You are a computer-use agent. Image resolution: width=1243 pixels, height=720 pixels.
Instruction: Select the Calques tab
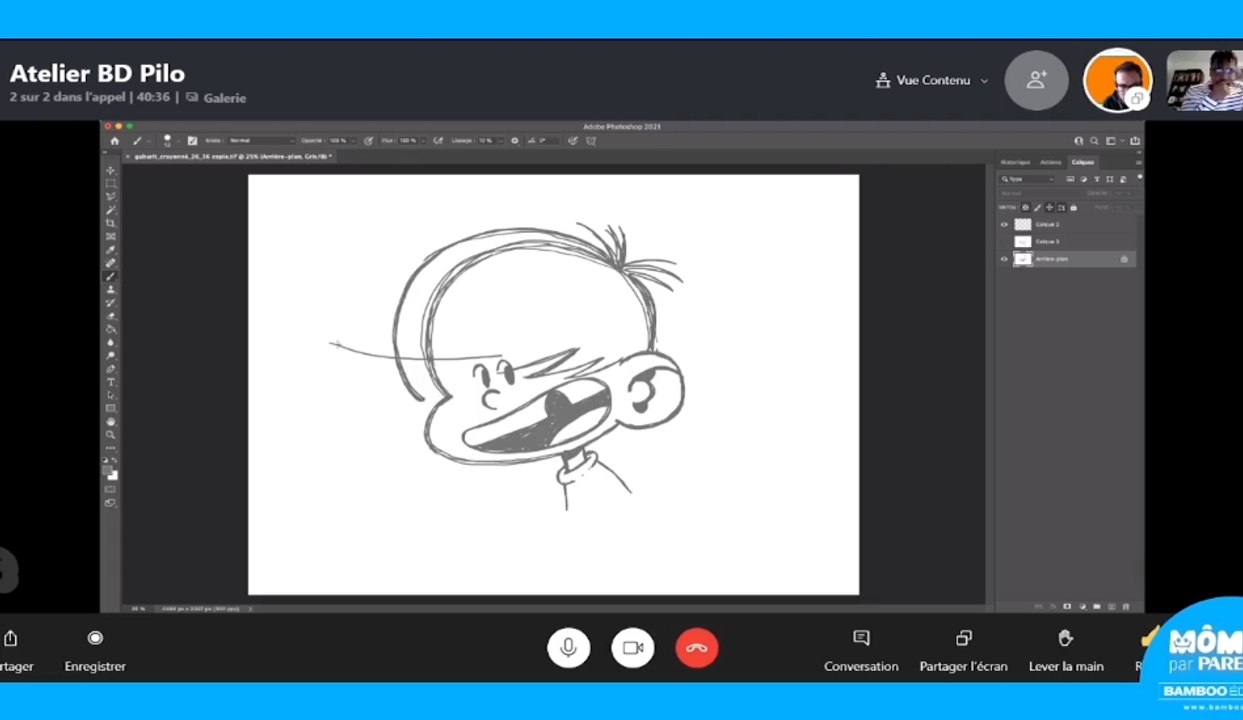[1083, 162]
